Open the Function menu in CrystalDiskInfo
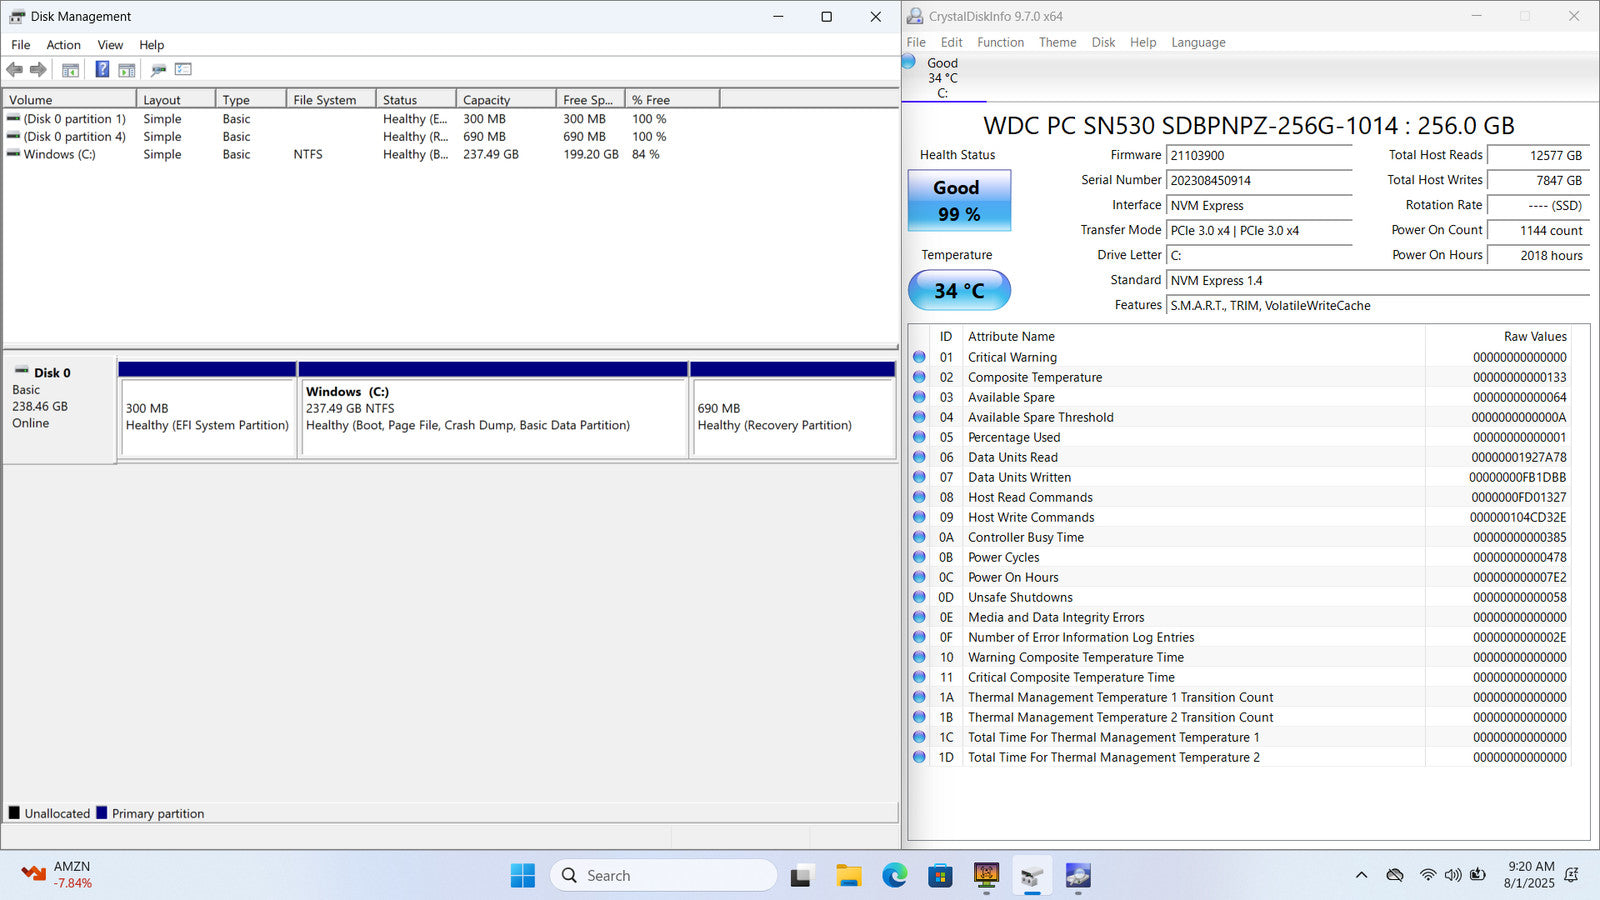The image size is (1600, 900). 1000,43
